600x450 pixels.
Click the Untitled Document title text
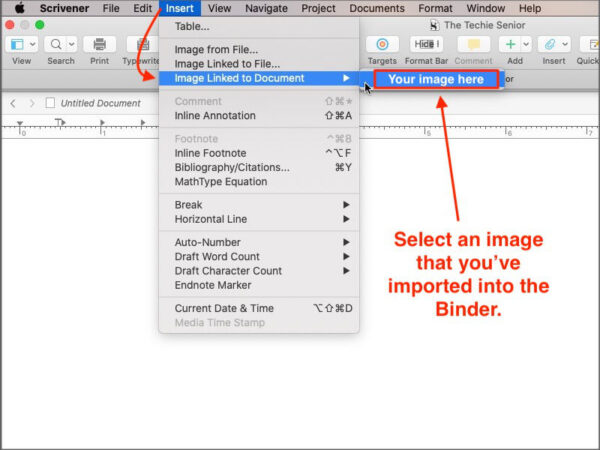pyautogui.click(x=101, y=103)
